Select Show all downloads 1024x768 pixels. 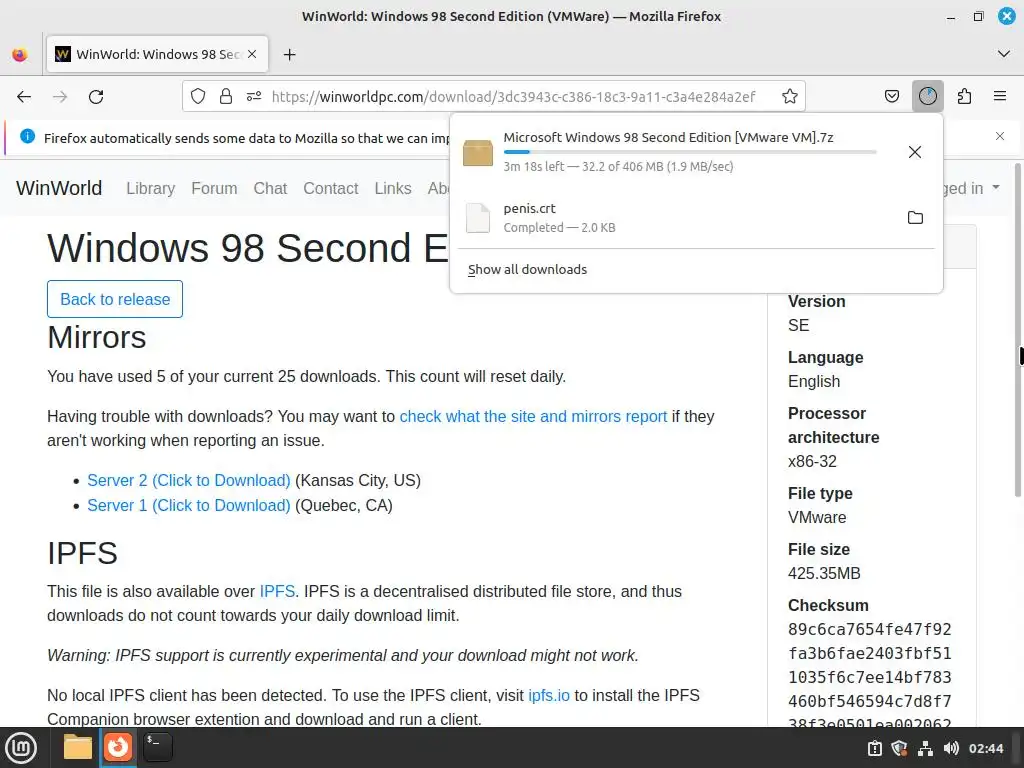(528, 270)
